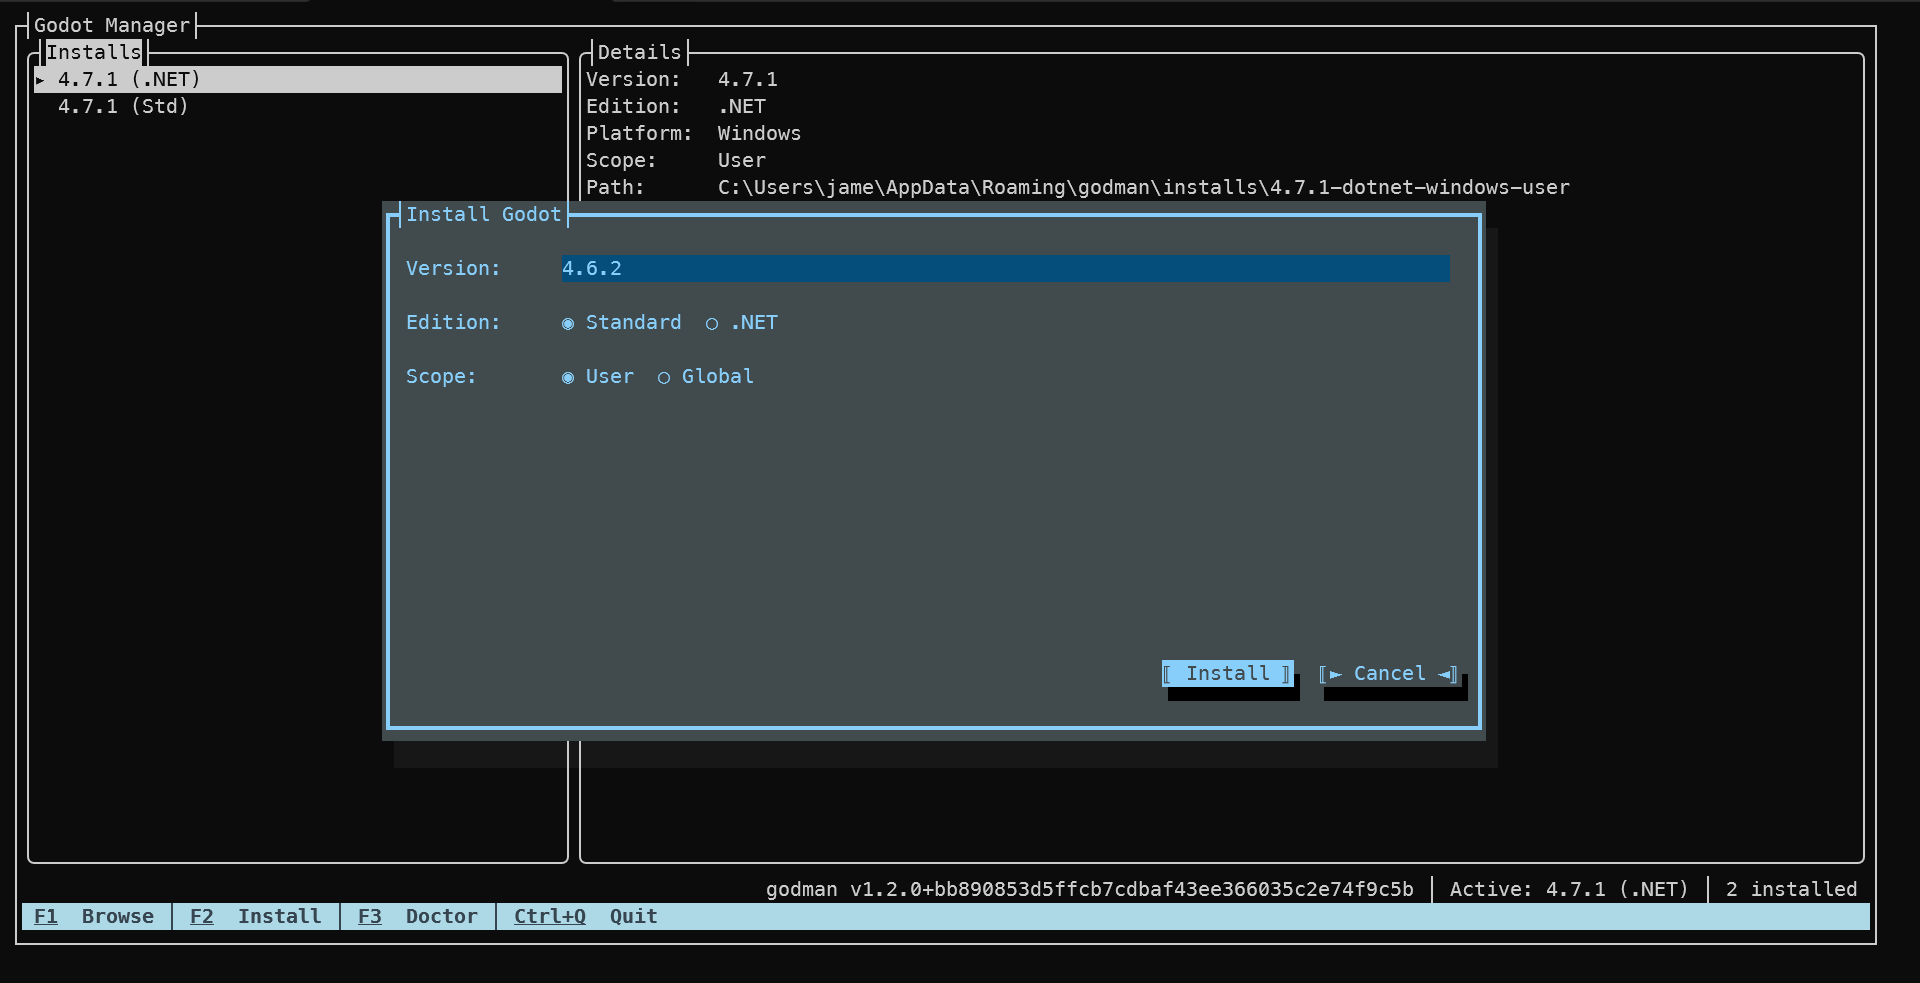The image size is (1920, 983).
Task: Click the 'Godot Manager' window title
Action: tap(112, 26)
